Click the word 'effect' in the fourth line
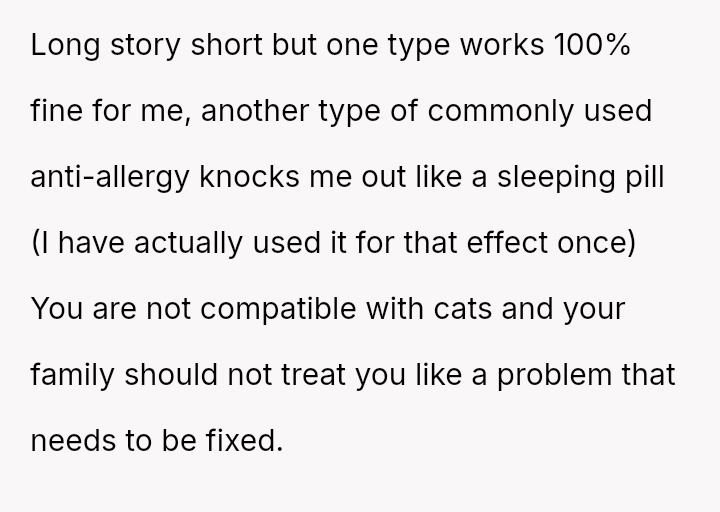Viewport: 720px width, 512px height. click(507, 242)
